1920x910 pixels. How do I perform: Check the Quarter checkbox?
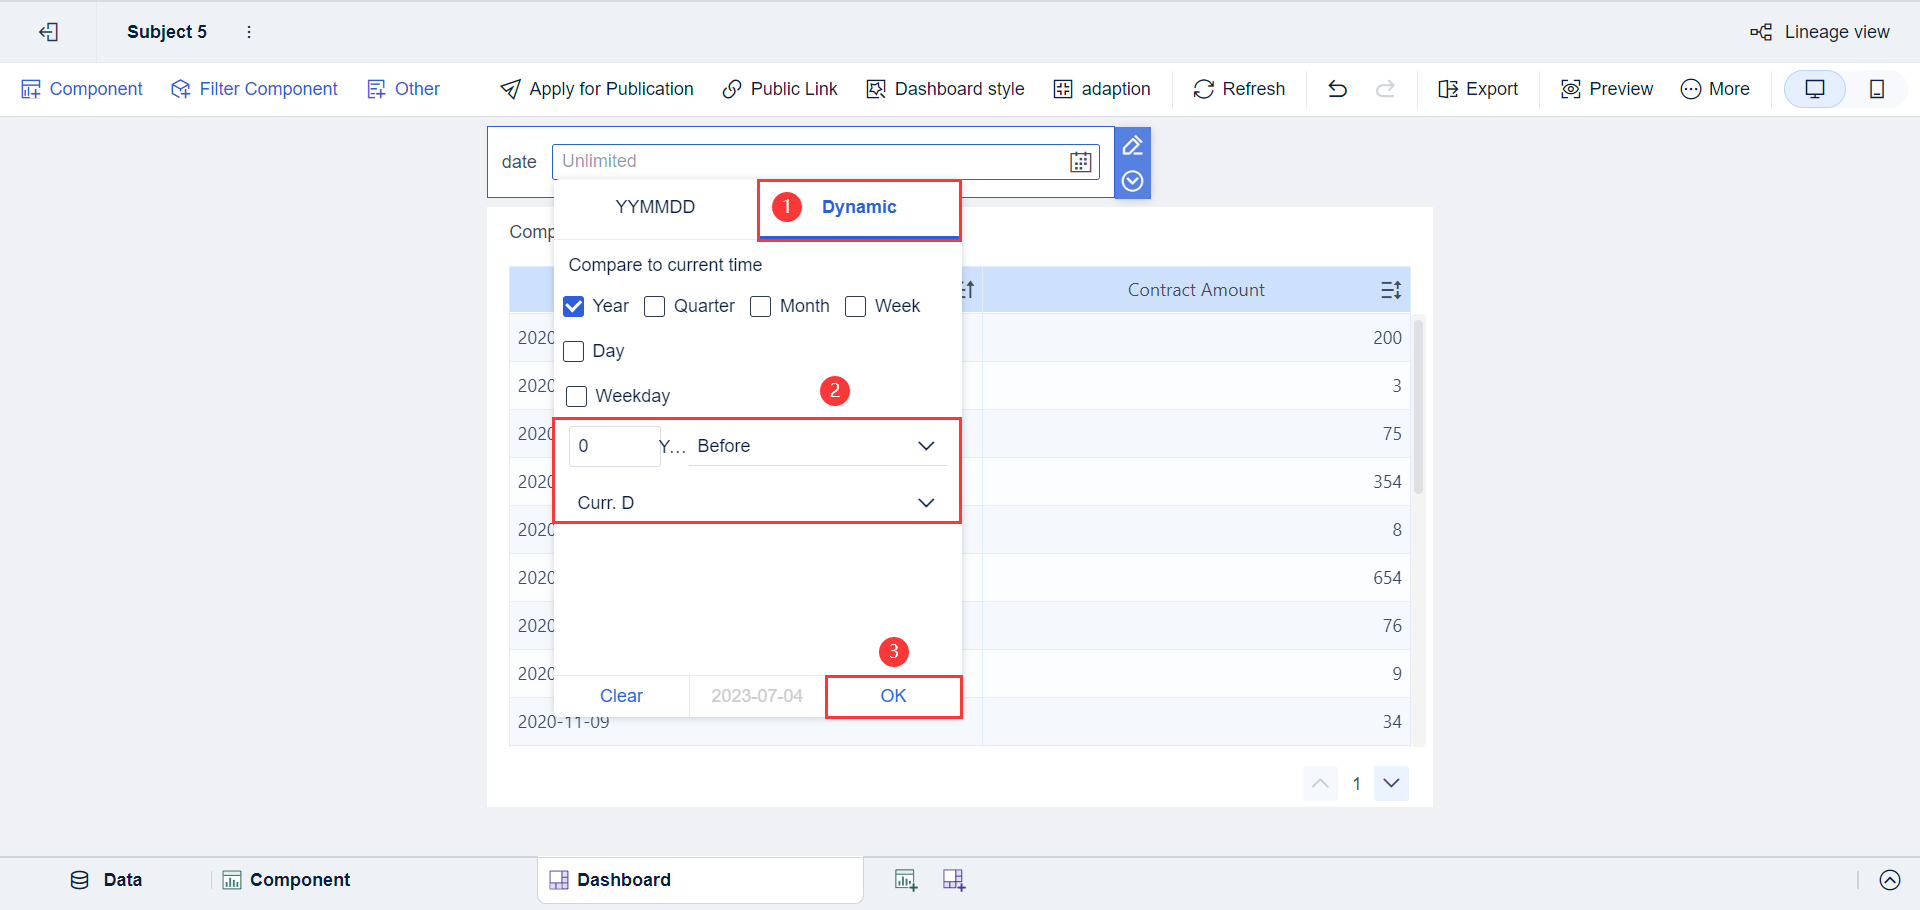point(655,306)
